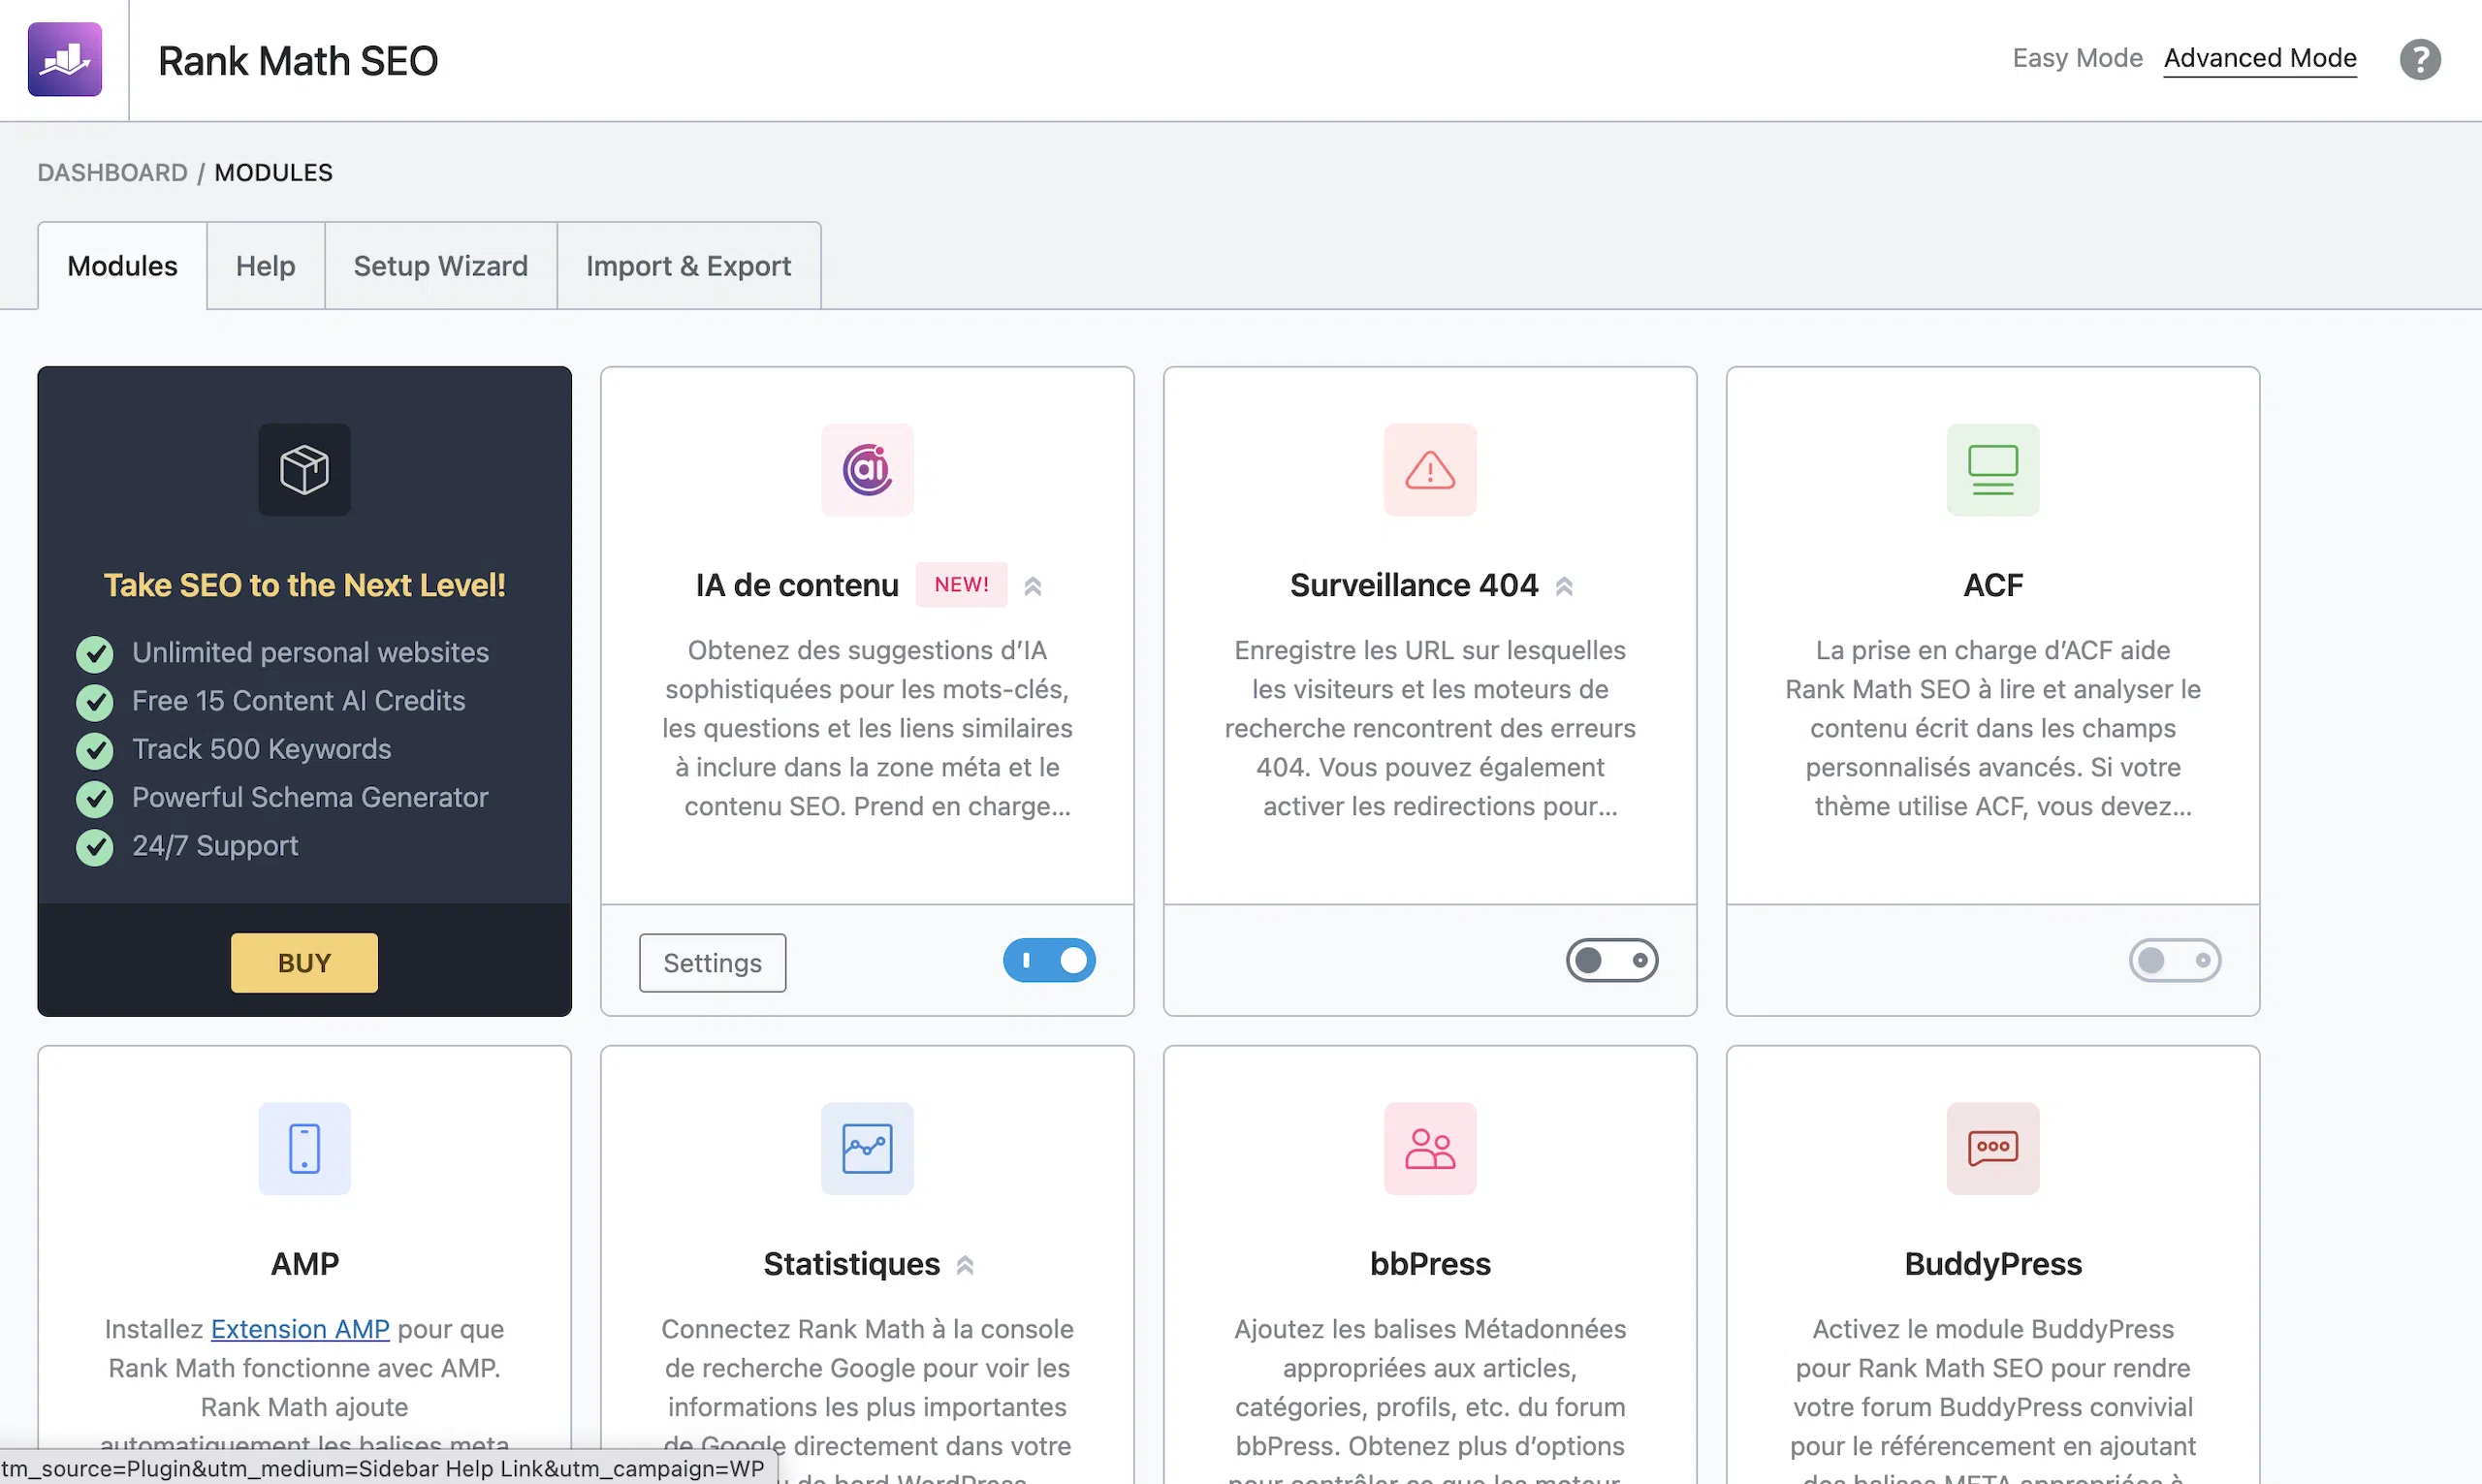
Task: Click the box icon in the upgrade card
Action: click(304, 469)
